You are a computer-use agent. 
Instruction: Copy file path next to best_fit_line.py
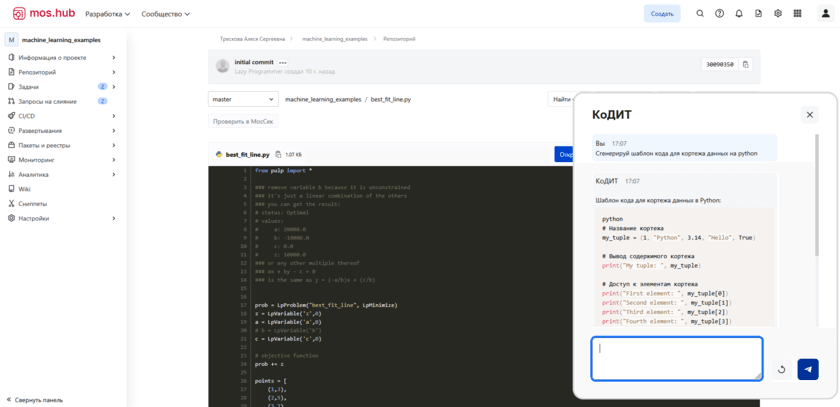[278, 155]
